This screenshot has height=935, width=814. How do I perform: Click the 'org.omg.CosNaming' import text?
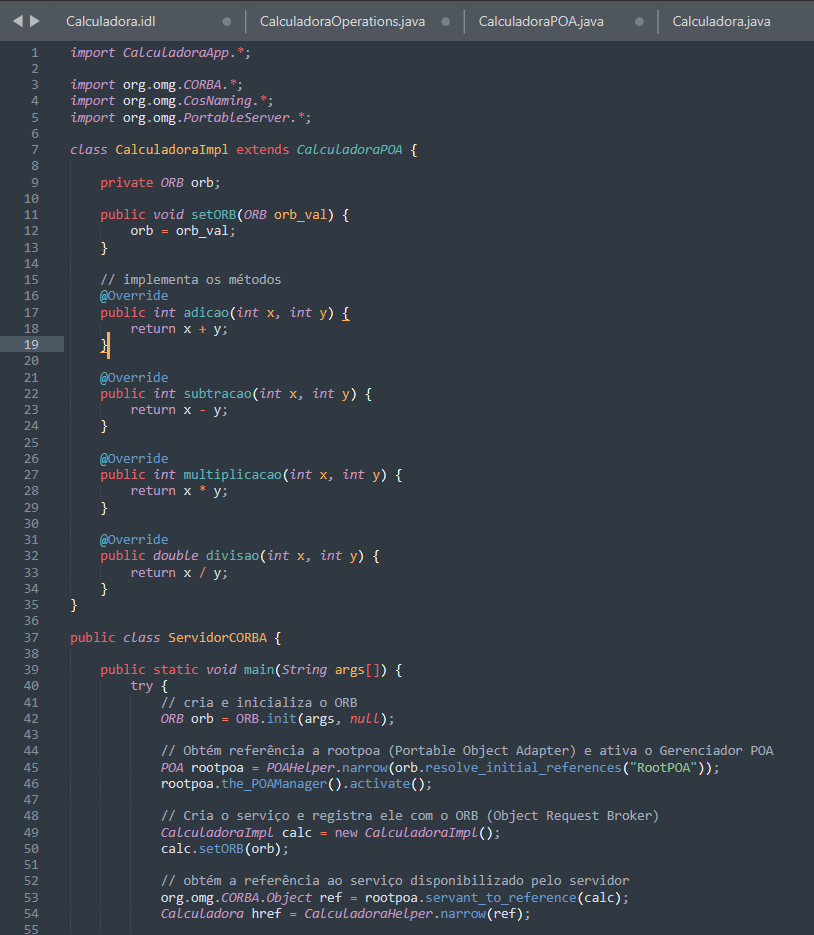(187, 101)
